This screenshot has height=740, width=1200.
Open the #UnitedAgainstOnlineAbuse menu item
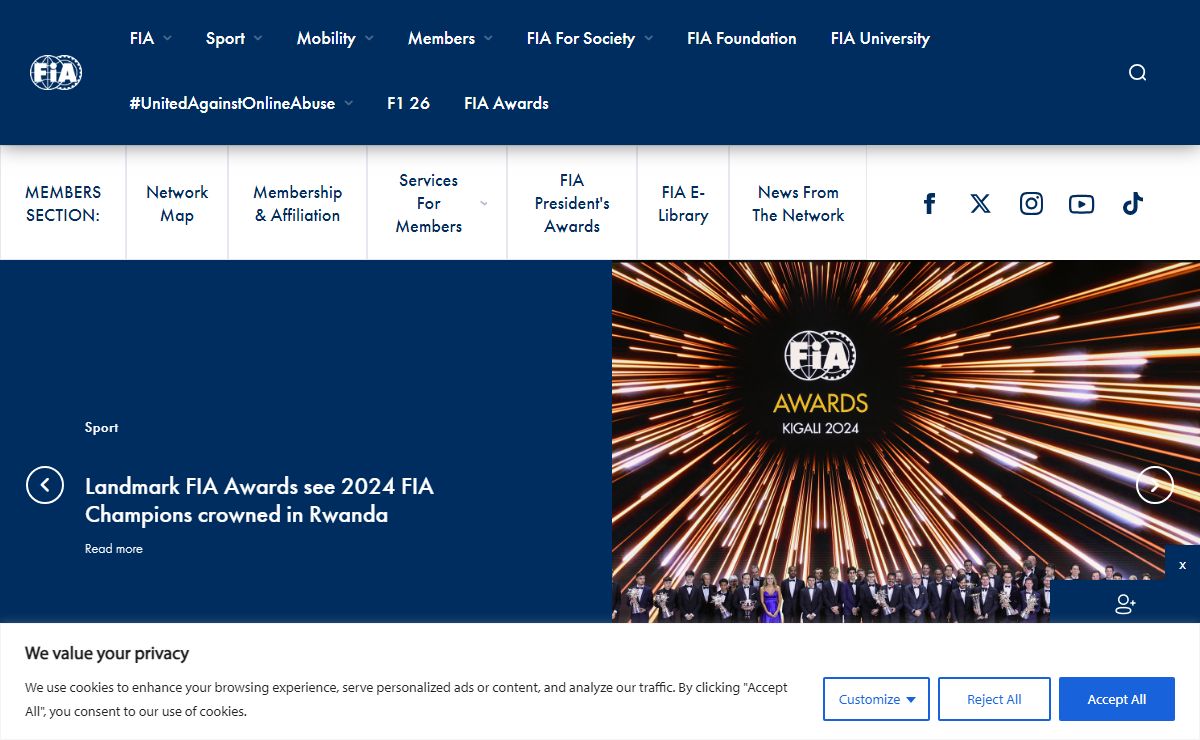(232, 103)
